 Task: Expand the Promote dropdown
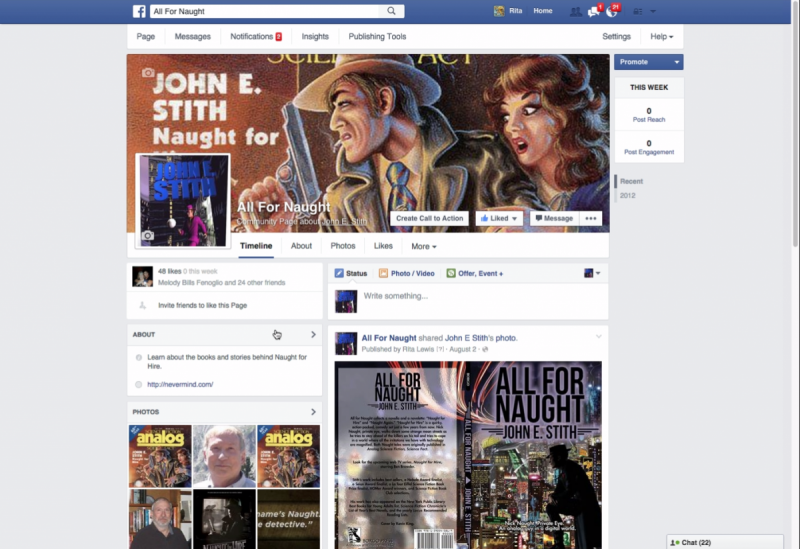(x=648, y=62)
